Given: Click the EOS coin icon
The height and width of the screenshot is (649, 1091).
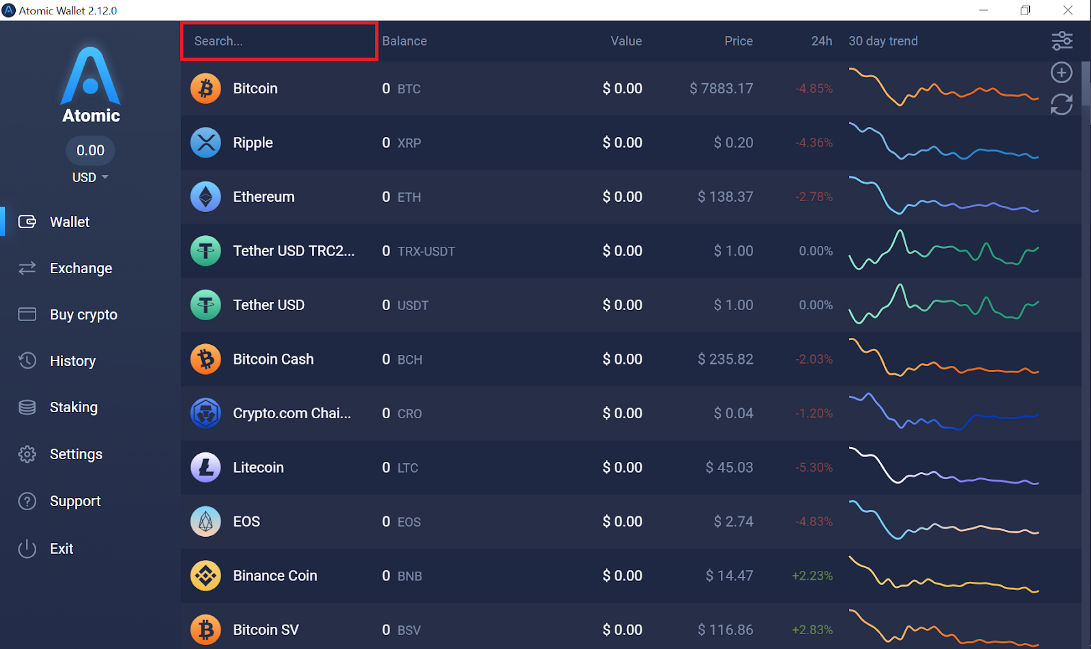Looking at the screenshot, I should 205,522.
